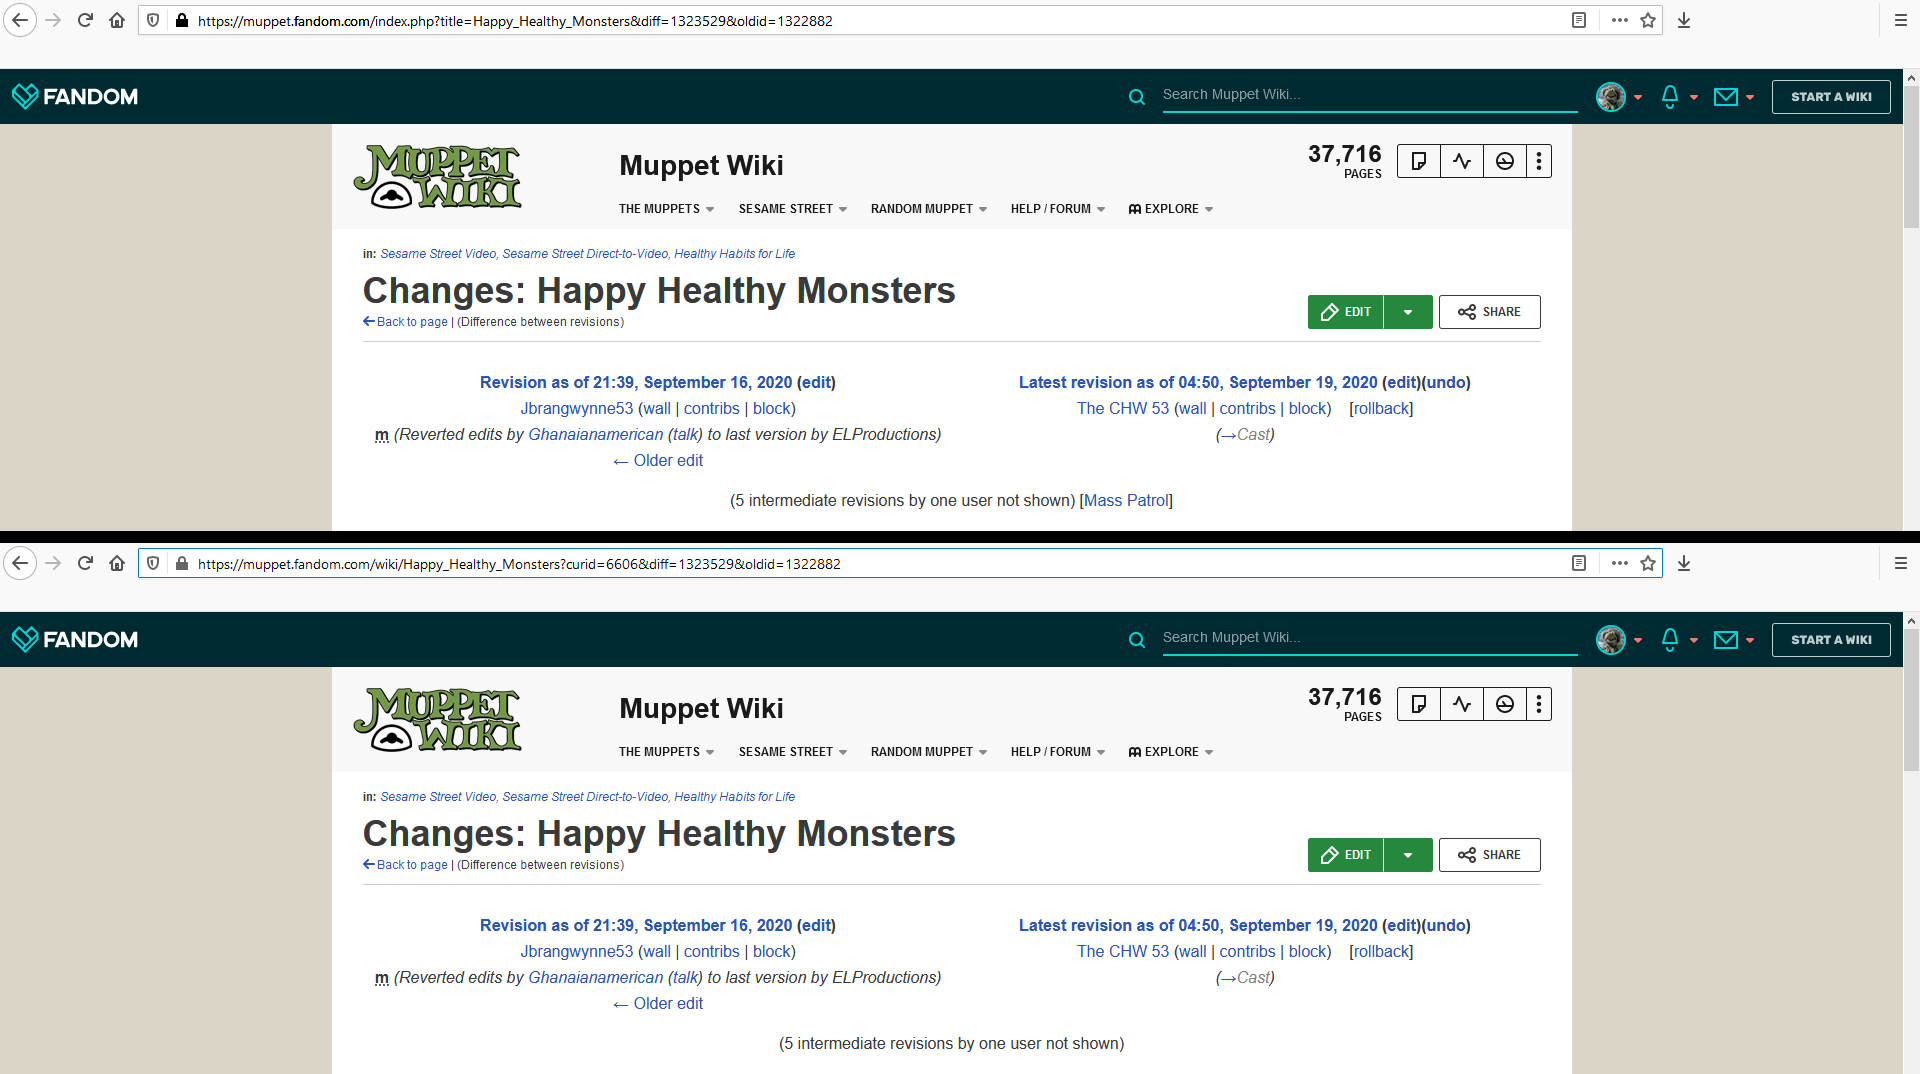Open The CHW 53 user link in bottom window
1920x1074 pixels.
[1123, 952]
